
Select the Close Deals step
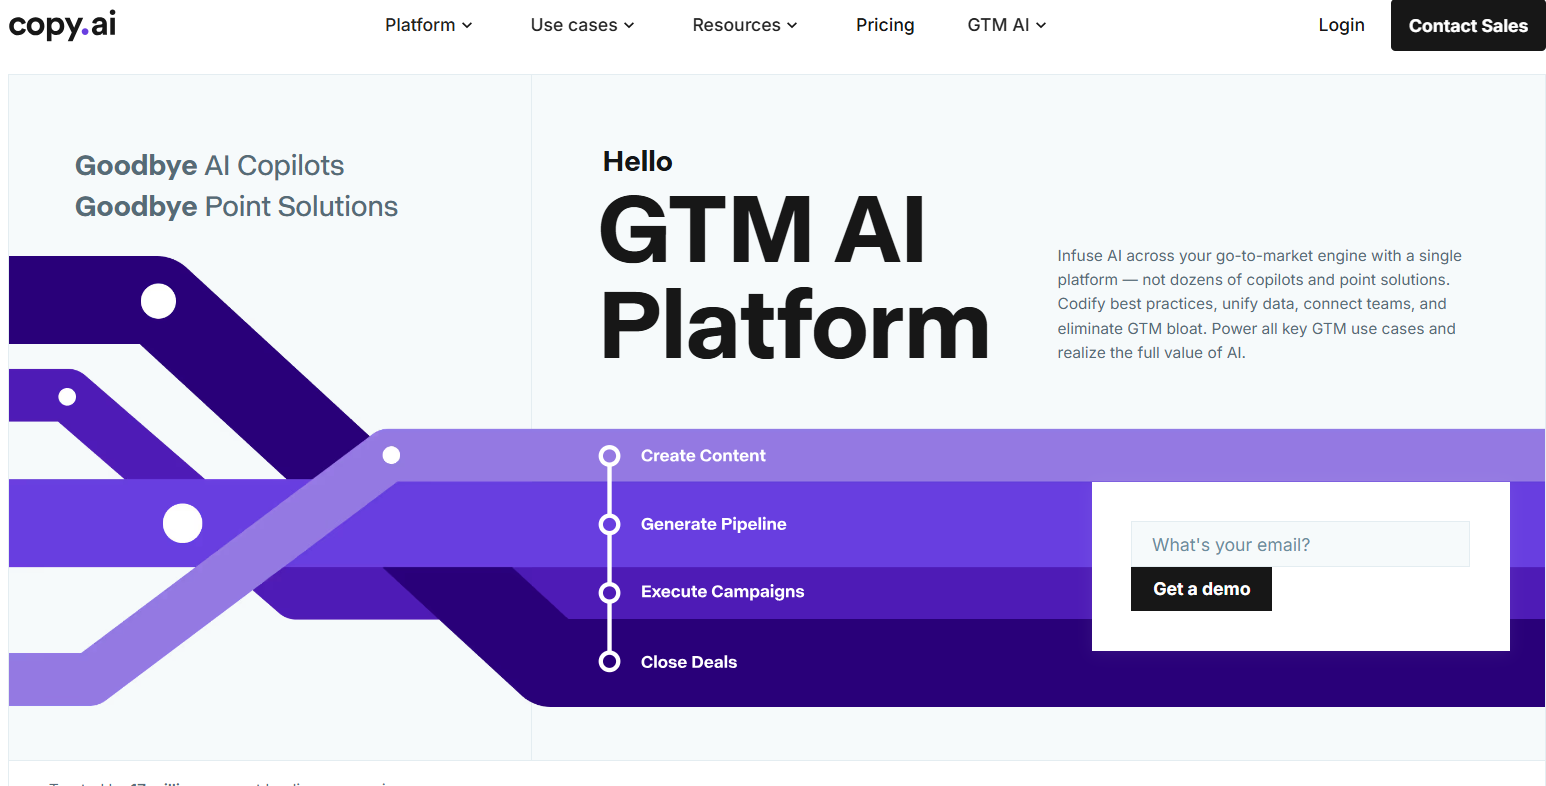click(x=689, y=662)
